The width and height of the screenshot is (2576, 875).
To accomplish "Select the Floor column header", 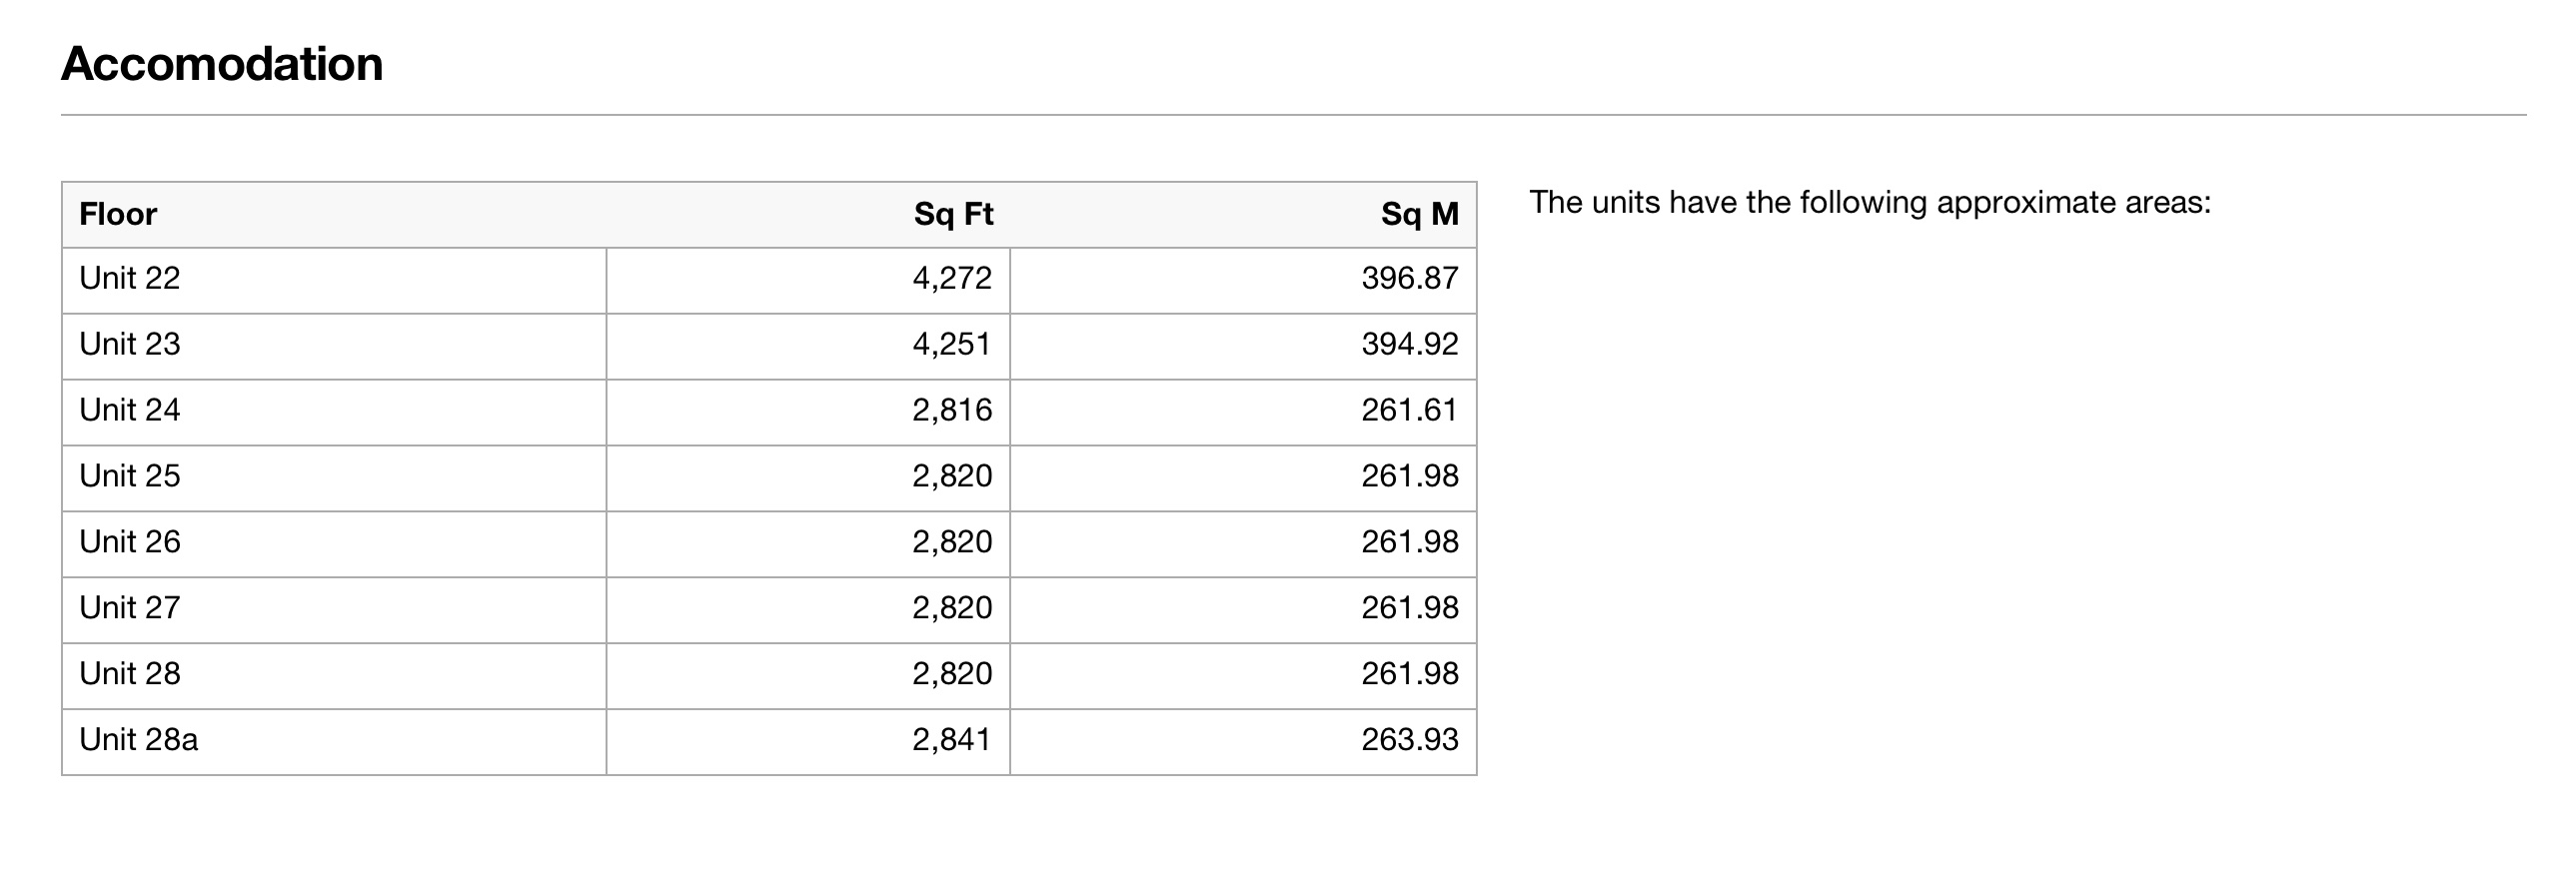I will pyautogui.click(x=118, y=214).
